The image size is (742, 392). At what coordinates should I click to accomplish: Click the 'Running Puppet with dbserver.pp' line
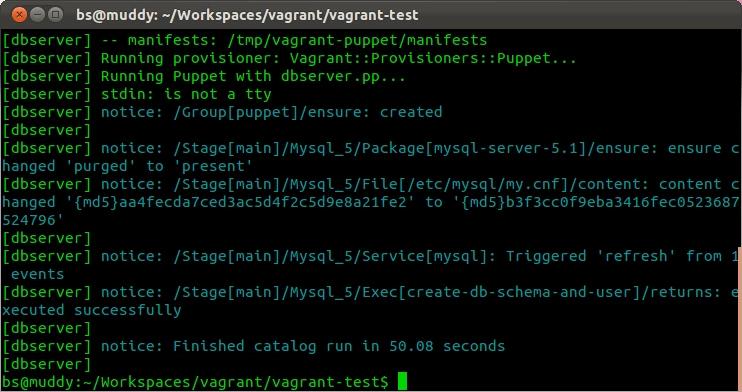click(204, 76)
